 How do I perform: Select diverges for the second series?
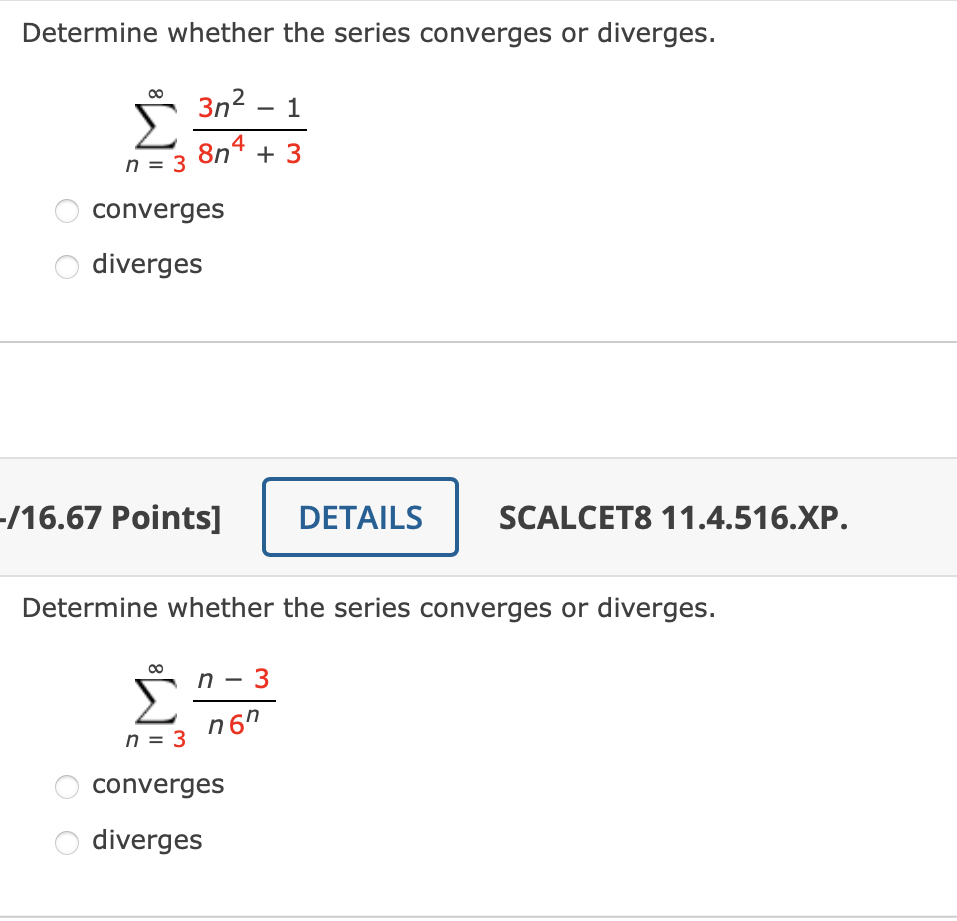point(66,843)
